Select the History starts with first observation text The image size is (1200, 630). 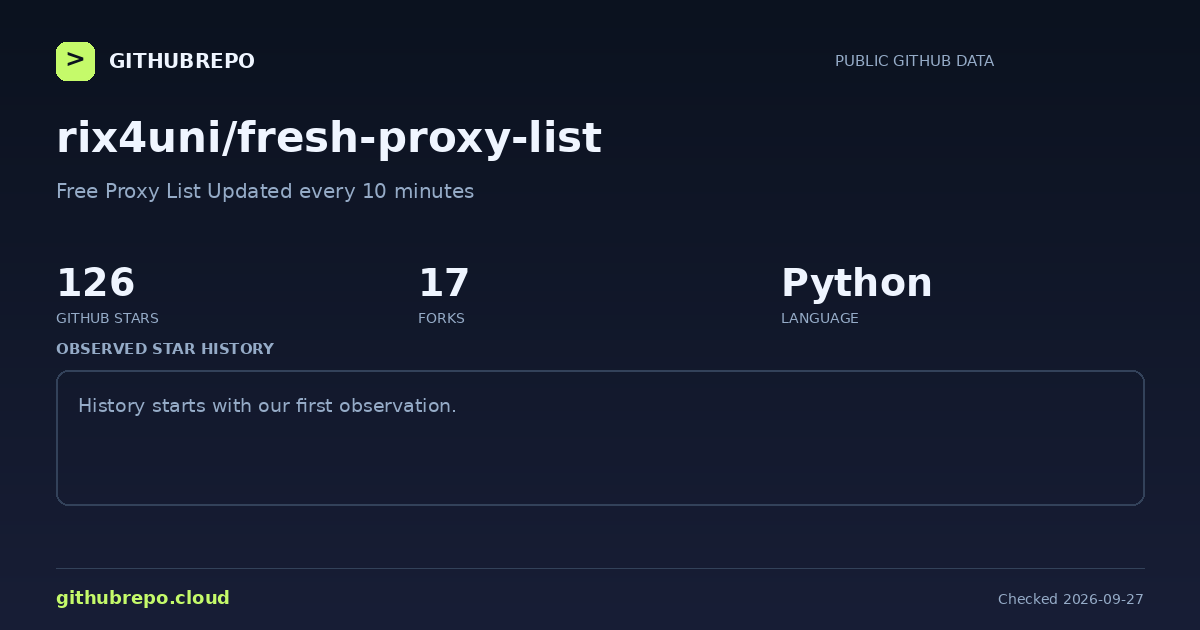click(267, 406)
